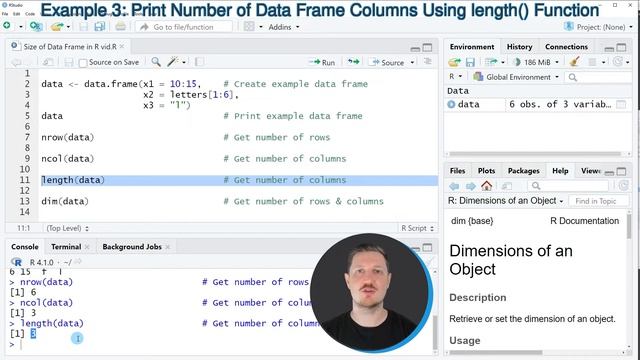Image resolution: width=640 pixels, height=360 pixels.
Task: Click the Environment pane horizontal scrollbar
Action: (x=535, y=154)
